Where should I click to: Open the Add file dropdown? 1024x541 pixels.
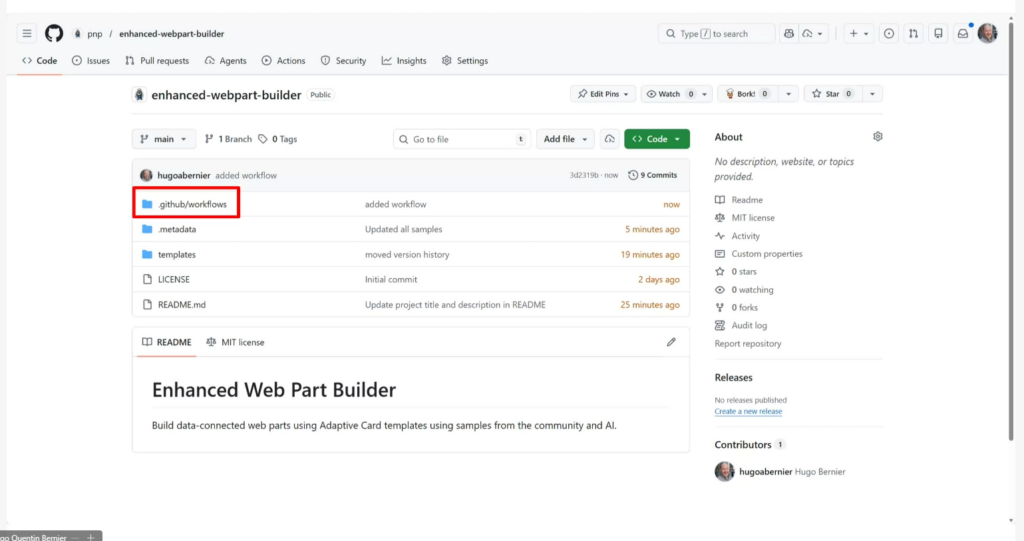click(565, 139)
